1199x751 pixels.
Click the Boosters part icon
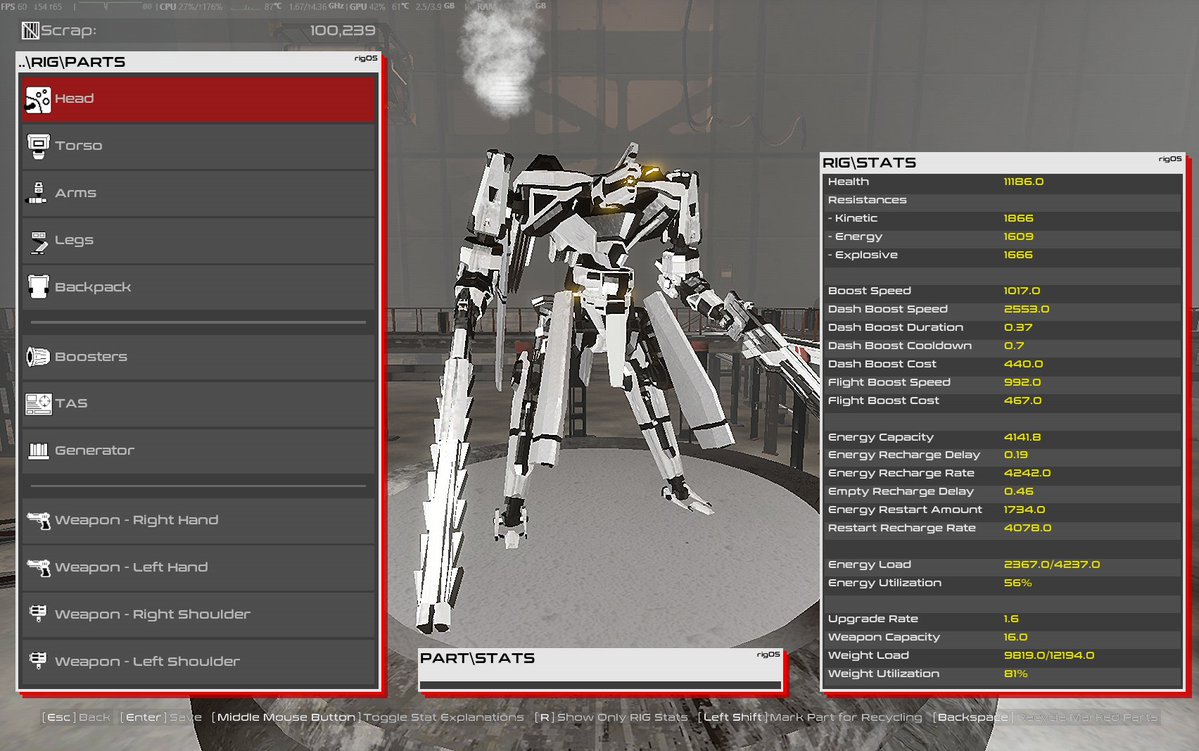pos(37,356)
